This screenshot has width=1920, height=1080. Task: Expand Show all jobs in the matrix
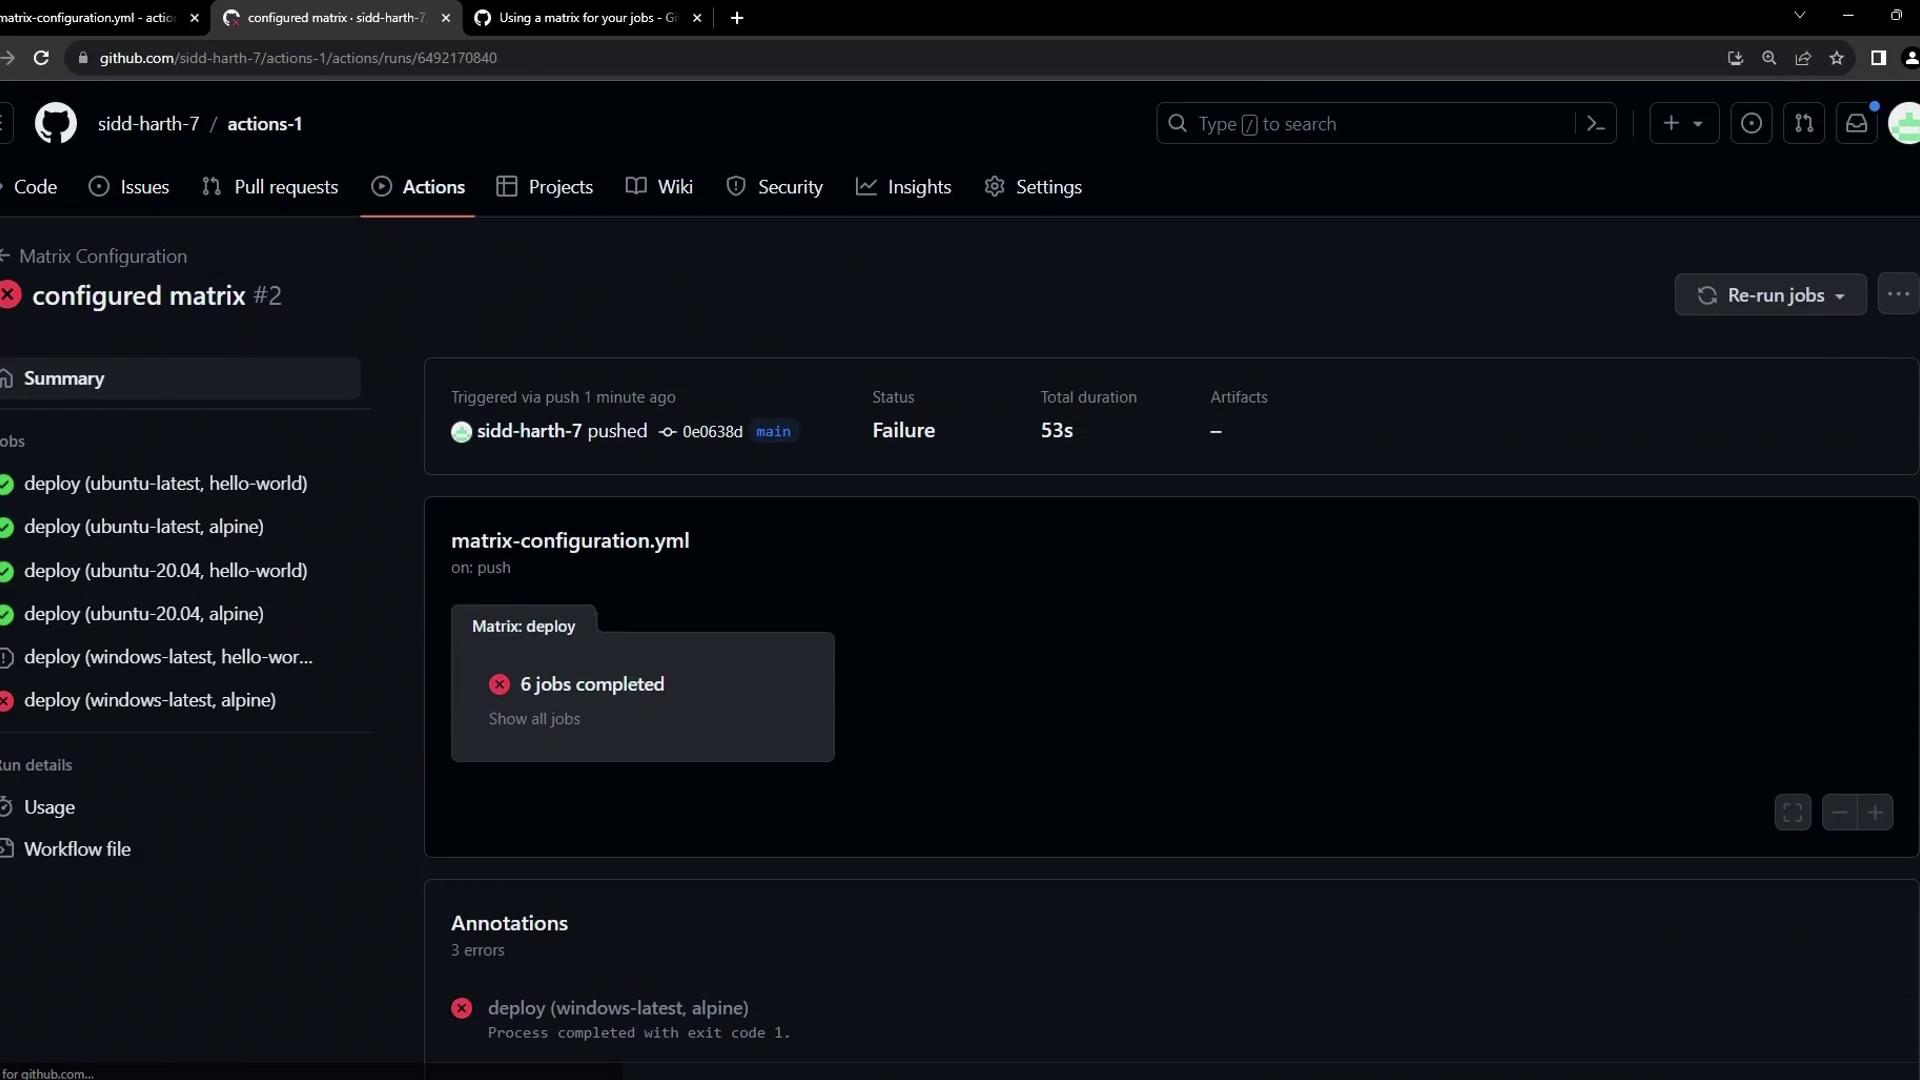click(x=534, y=719)
